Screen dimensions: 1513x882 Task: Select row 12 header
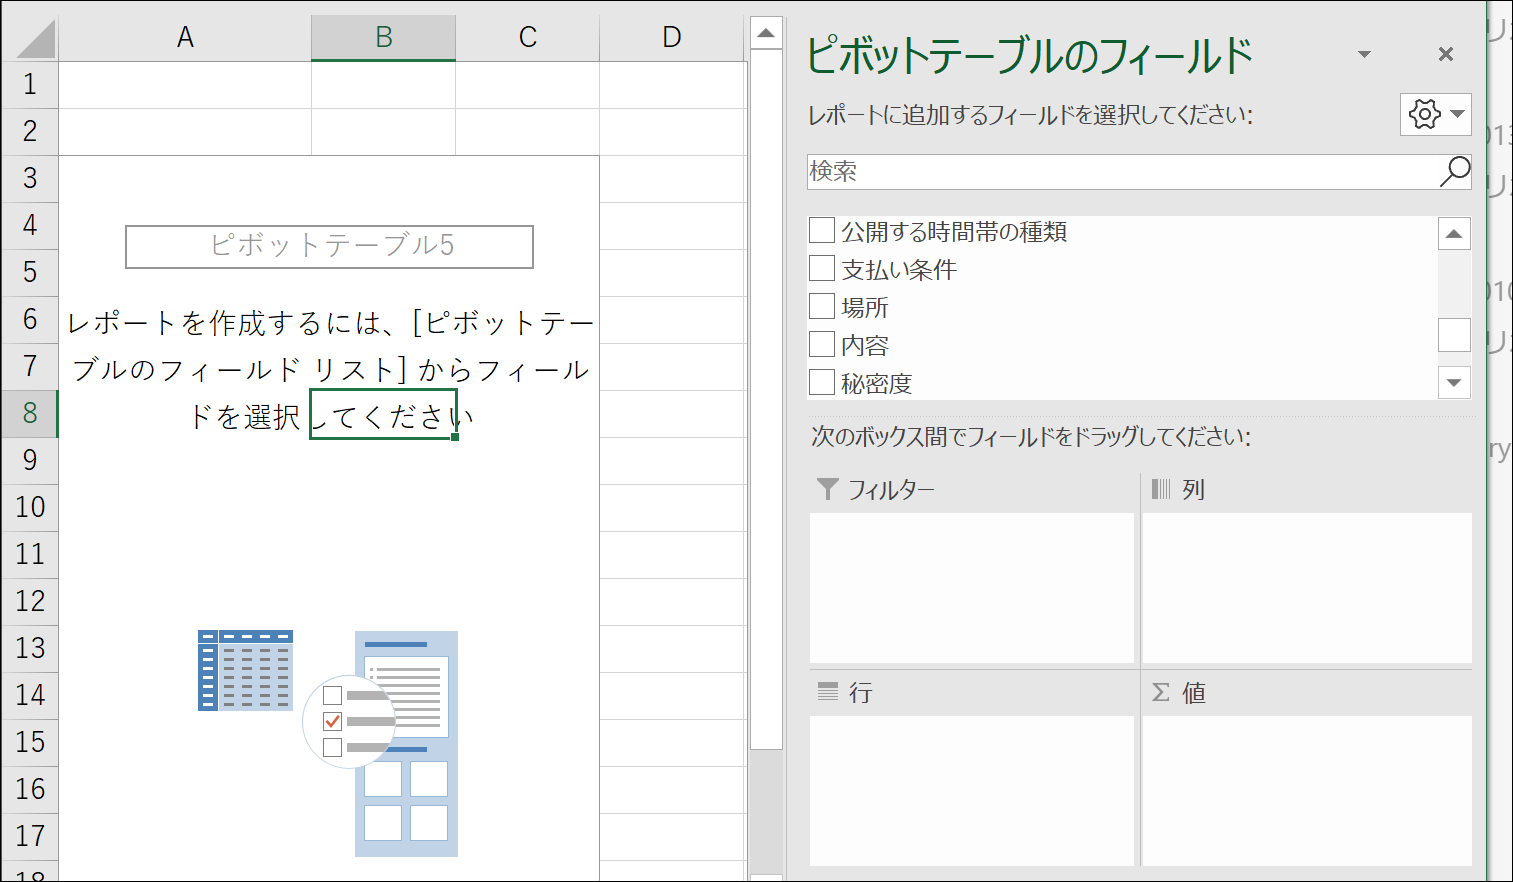[x=30, y=601]
